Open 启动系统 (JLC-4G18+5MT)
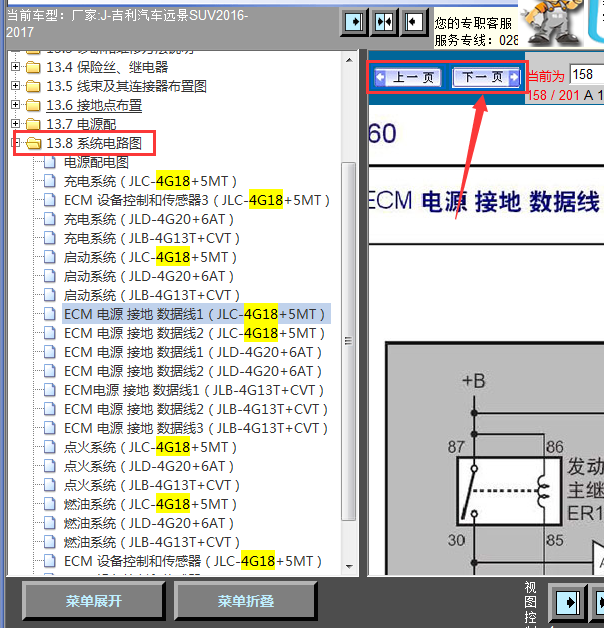Image resolution: width=604 pixels, height=628 pixels. pyautogui.click(x=150, y=257)
